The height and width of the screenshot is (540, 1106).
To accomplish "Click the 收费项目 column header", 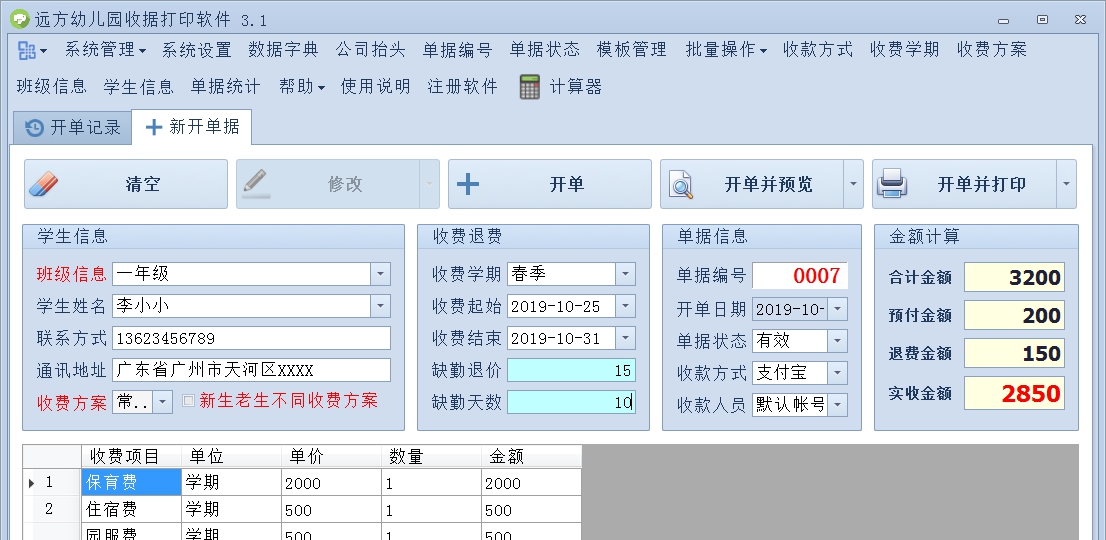I will click(x=131, y=457).
